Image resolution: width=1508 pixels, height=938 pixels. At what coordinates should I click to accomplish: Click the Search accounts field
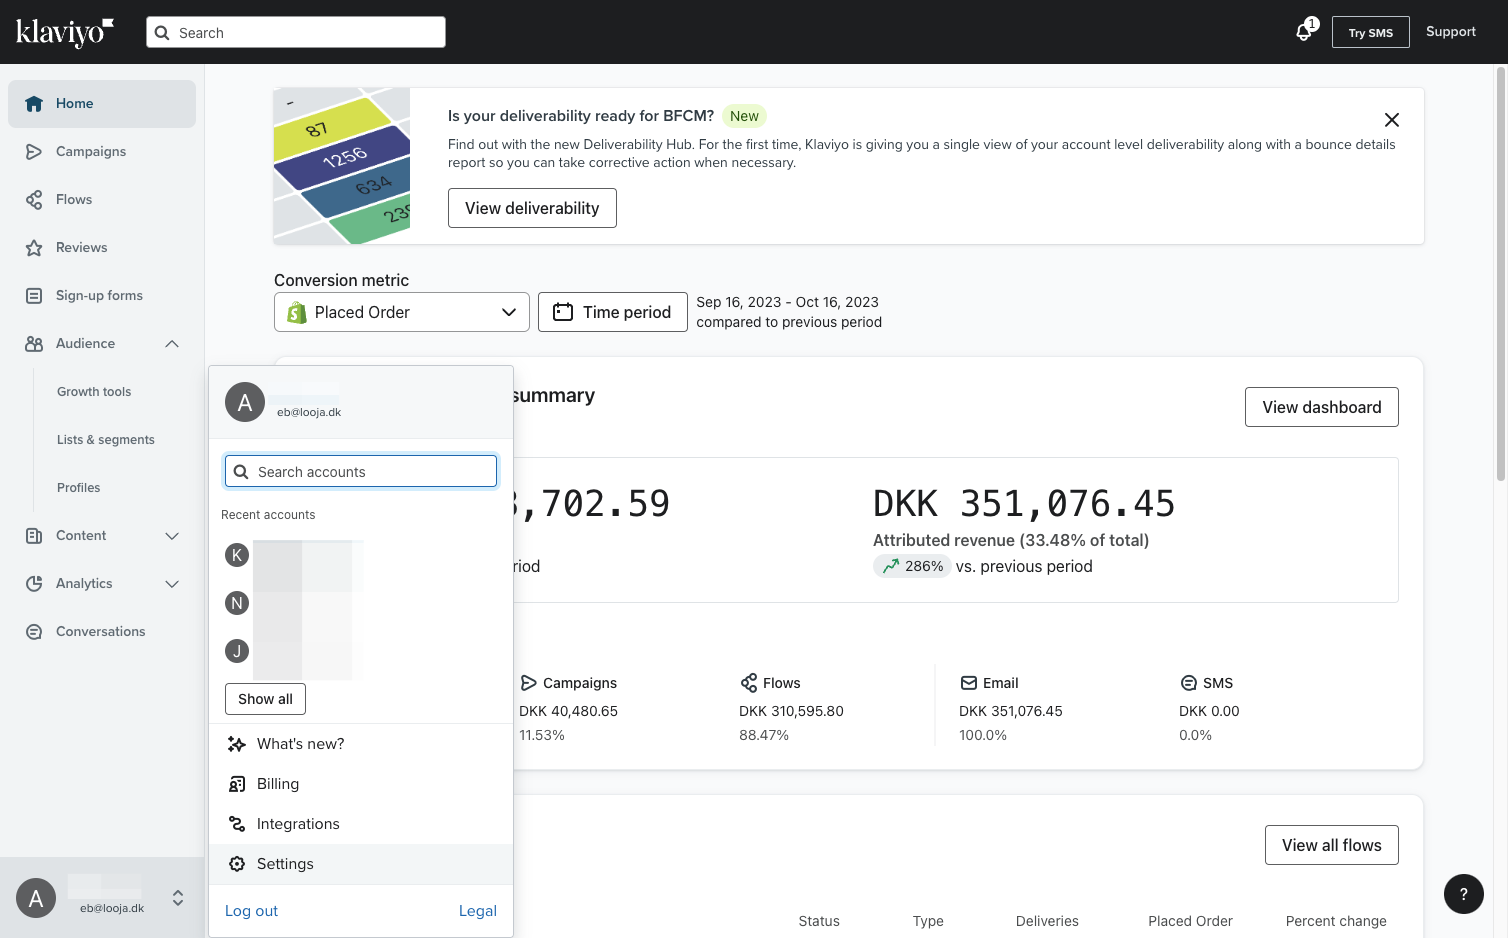tap(361, 472)
